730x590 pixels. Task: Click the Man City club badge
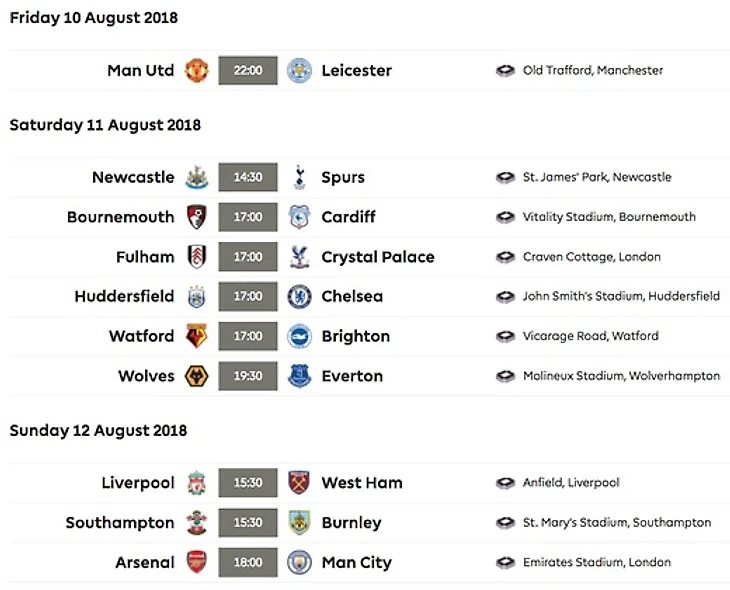click(x=298, y=563)
